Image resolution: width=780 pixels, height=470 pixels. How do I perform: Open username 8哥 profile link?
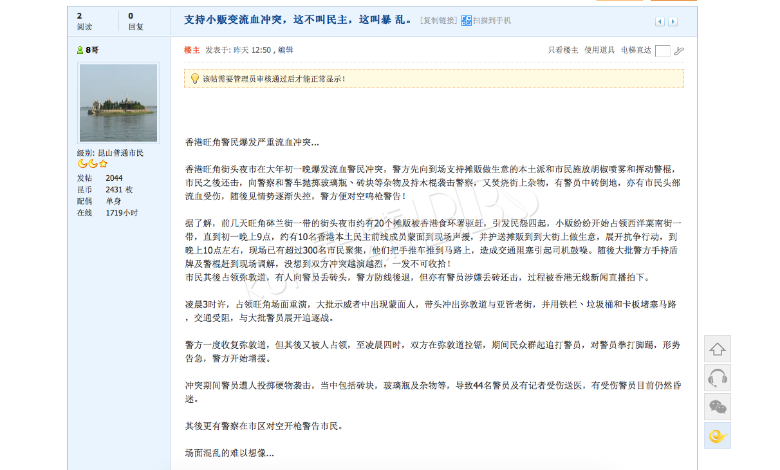[92, 49]
